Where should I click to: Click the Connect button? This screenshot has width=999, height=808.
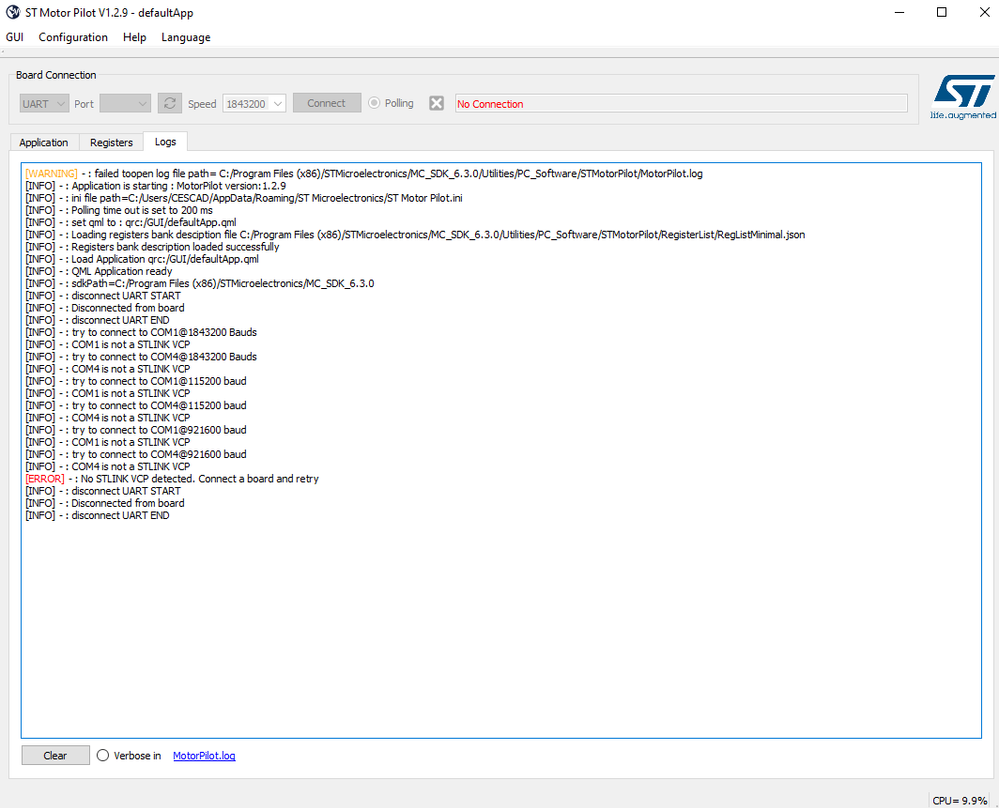pos(327,103)
